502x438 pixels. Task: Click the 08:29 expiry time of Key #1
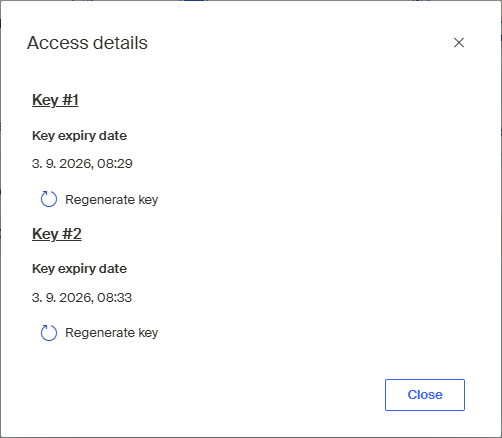point(115,164)
